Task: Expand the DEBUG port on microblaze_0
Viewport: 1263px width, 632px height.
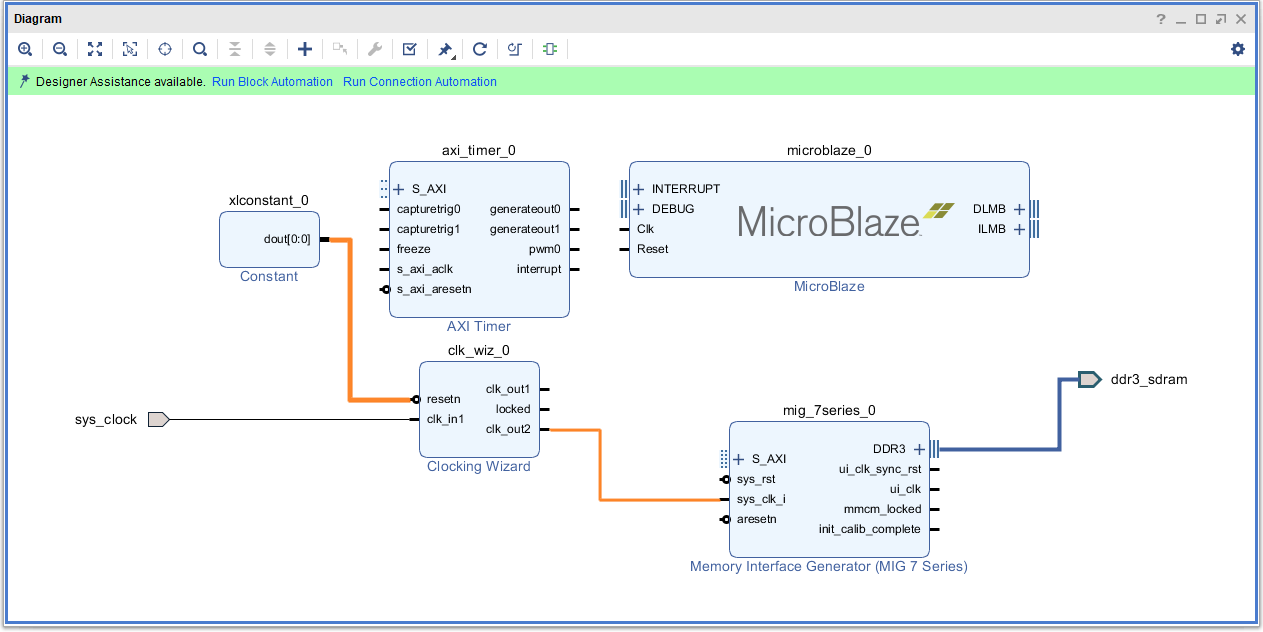Action: [638, 209]
